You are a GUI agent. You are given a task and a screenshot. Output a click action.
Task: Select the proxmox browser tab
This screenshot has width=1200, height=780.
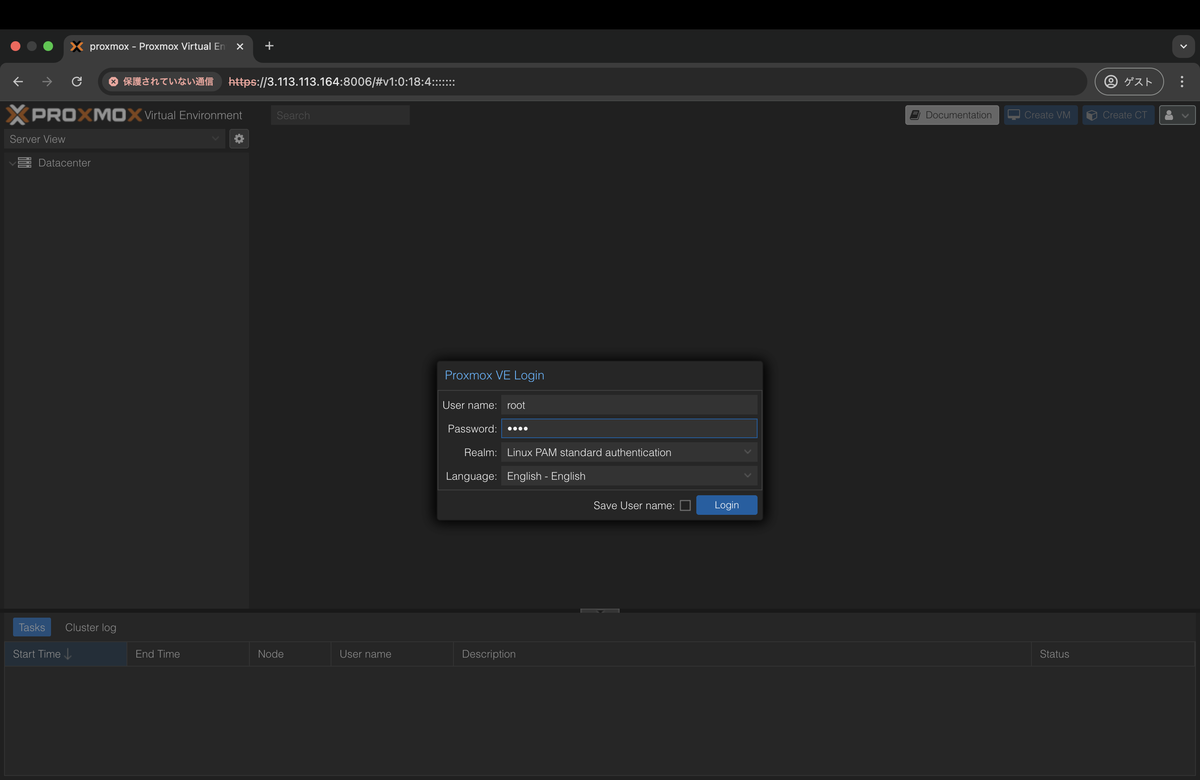tap(158, 46)
